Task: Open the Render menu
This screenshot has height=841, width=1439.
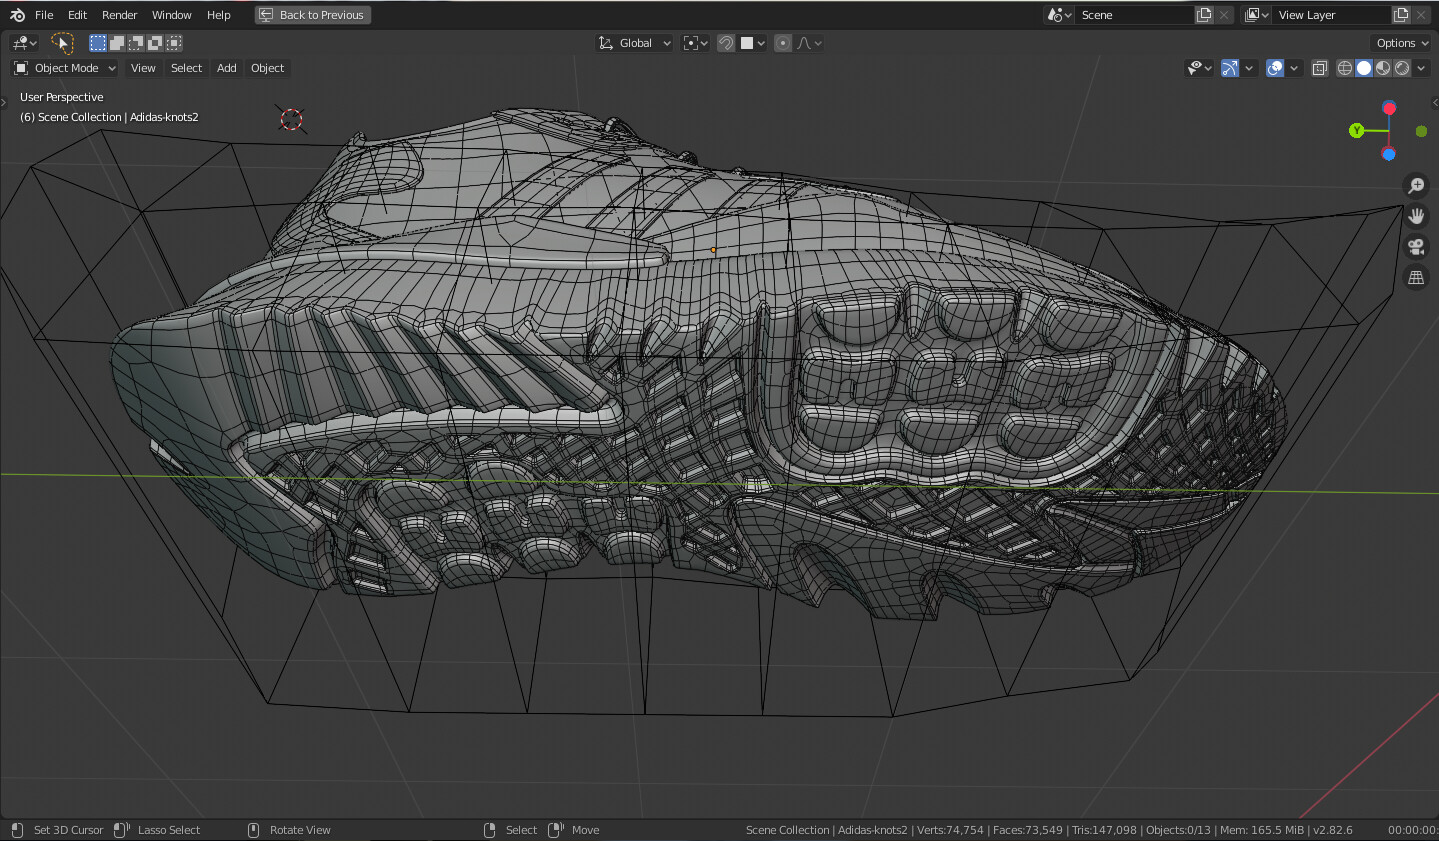Action: tap(119, 15)
